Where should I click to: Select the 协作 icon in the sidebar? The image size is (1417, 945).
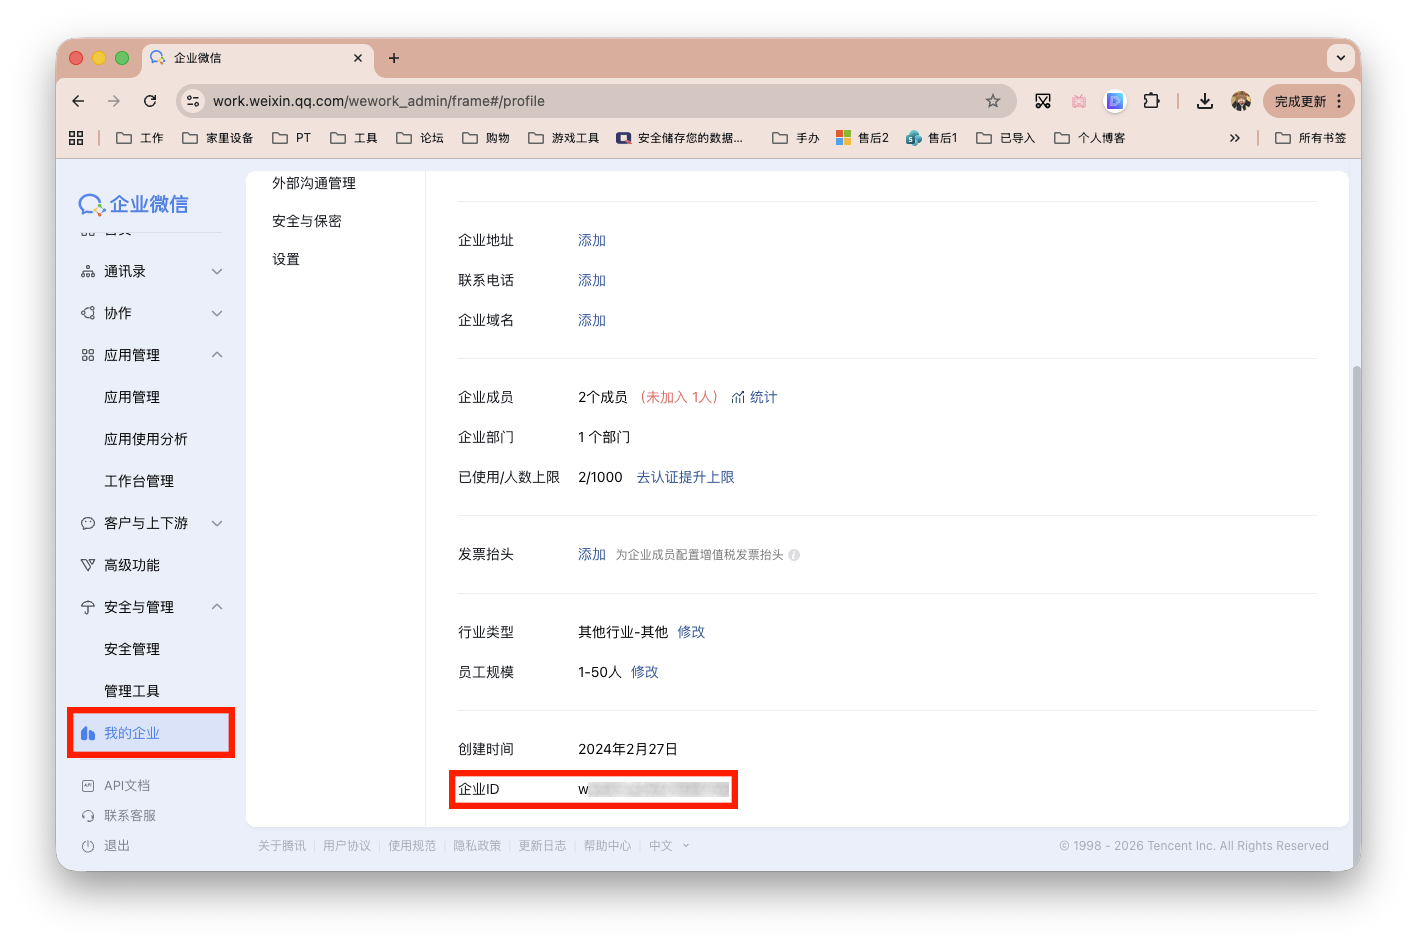click(x=89, y=312)
